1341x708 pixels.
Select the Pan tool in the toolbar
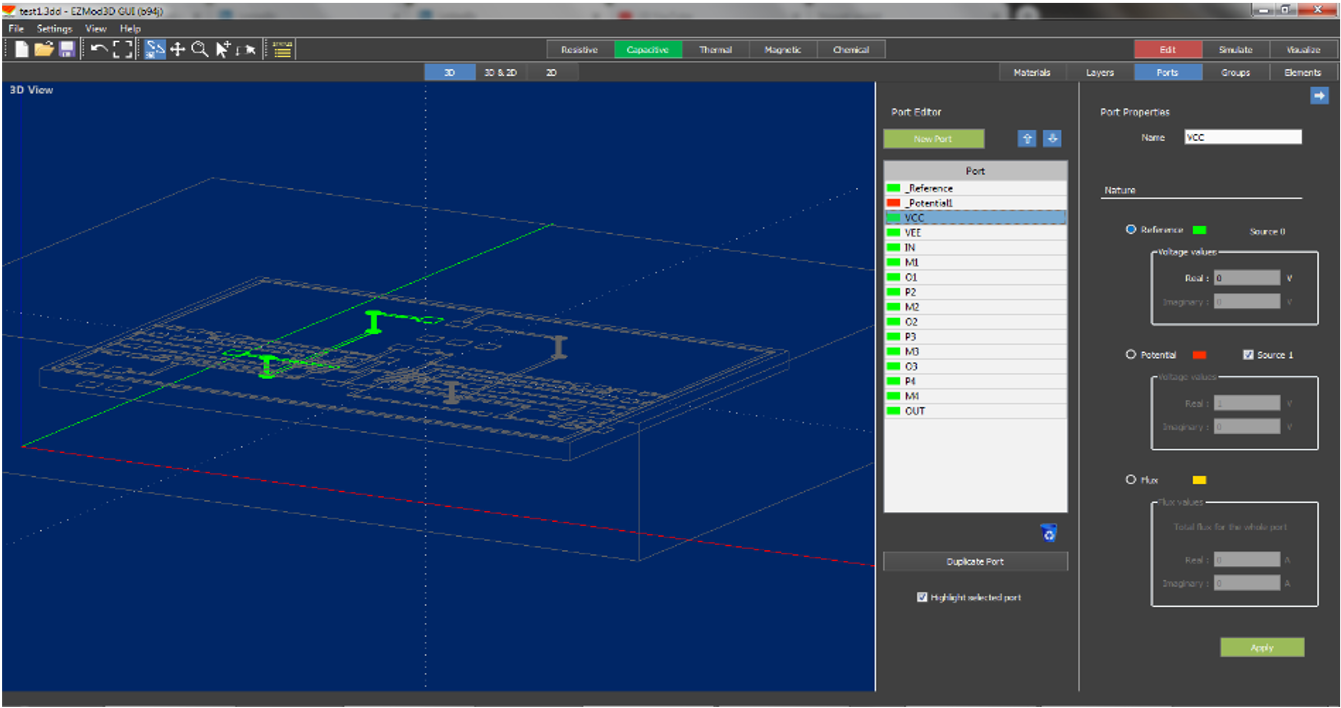coord(176,48)
